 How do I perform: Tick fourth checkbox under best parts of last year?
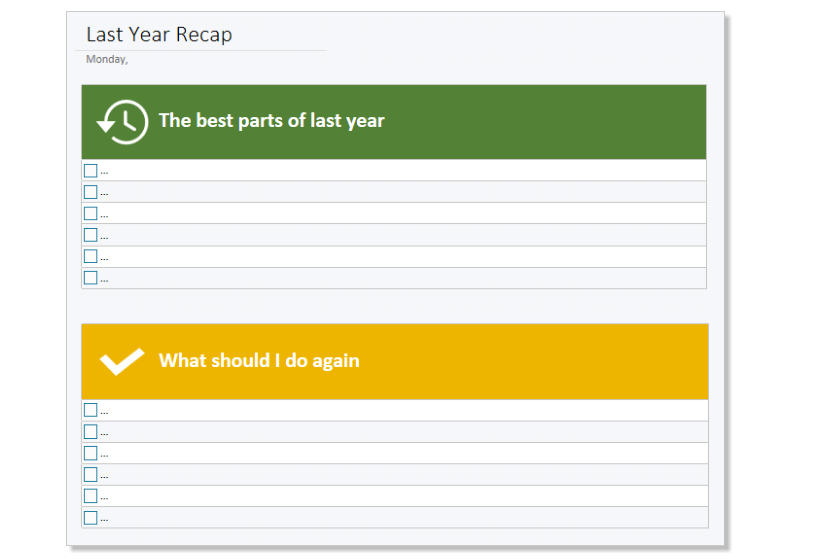click(x=90, y=235)
